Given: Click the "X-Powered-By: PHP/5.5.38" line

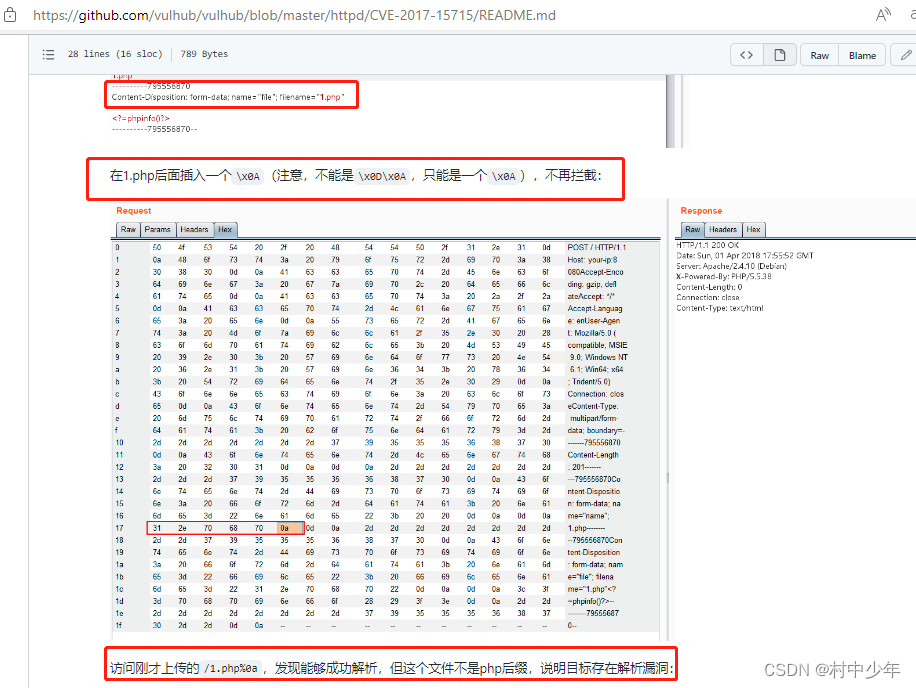Looking at the screenshot, I should tap(724, 276).
